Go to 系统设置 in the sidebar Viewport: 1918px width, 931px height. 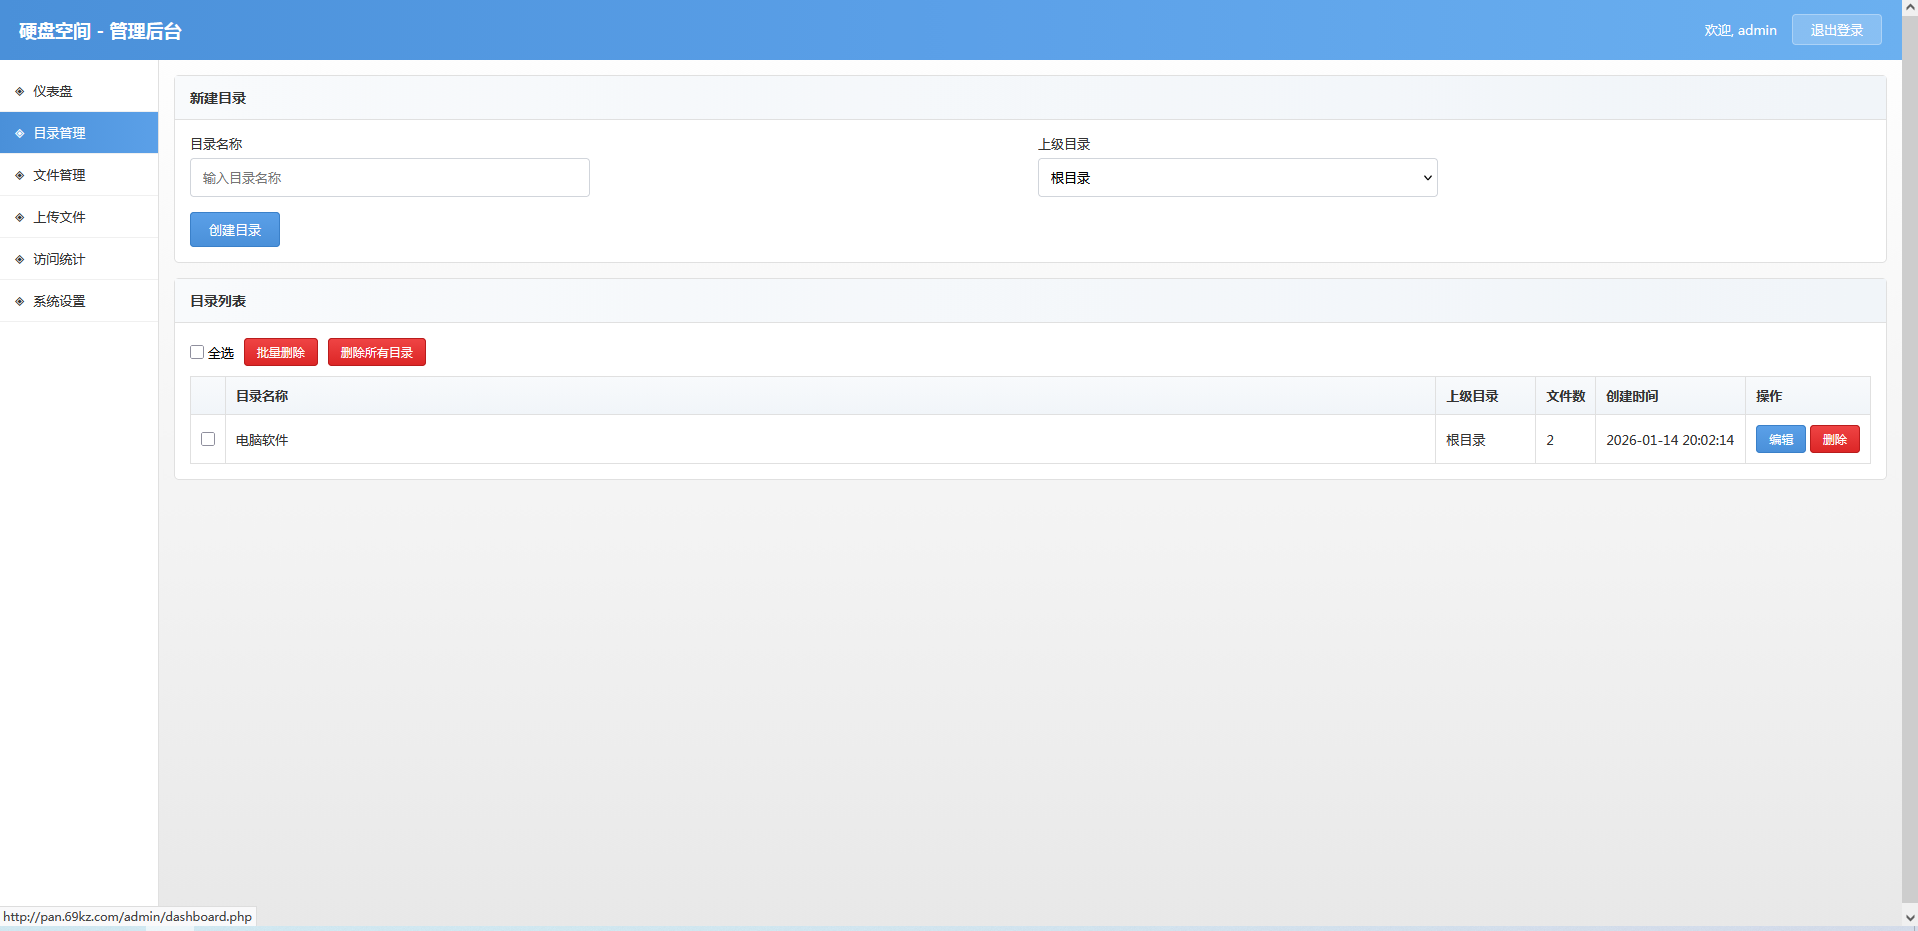(x=59, y=301)
